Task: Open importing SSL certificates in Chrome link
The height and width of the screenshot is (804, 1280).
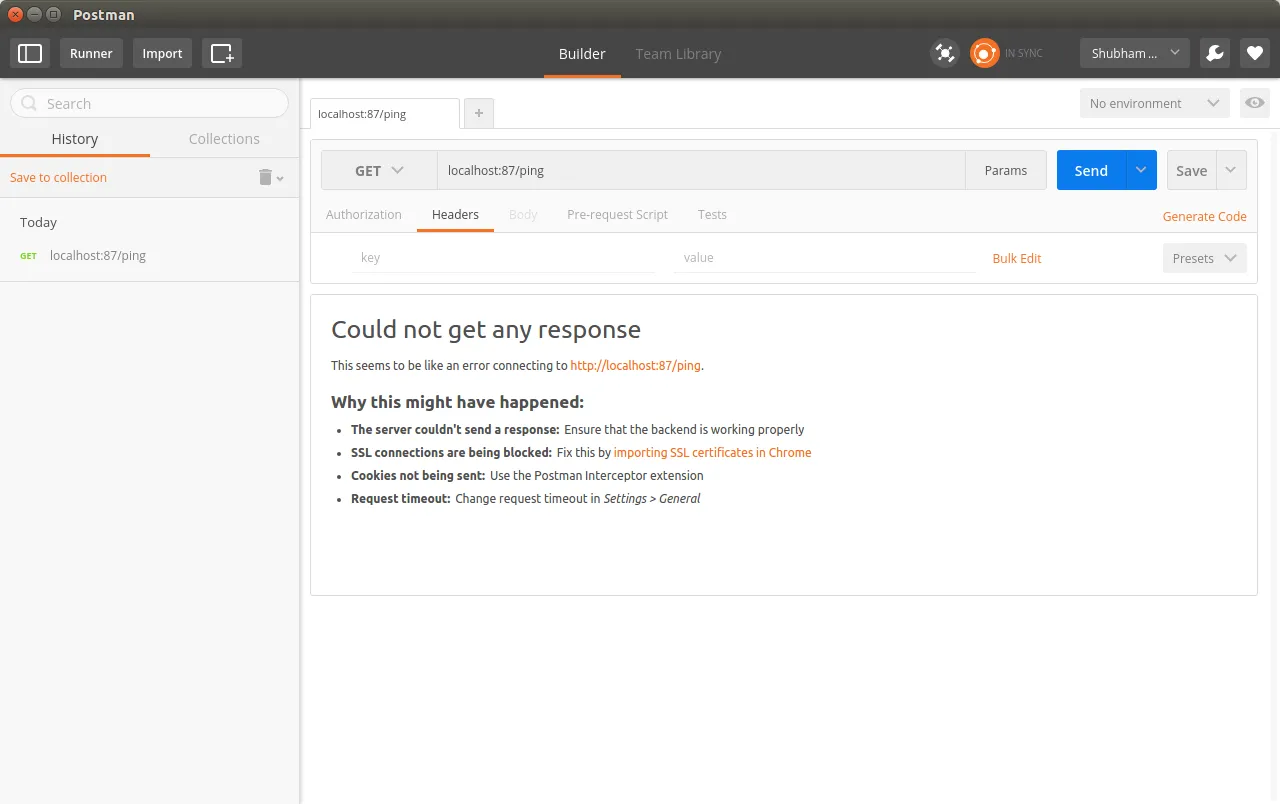Action: 712,452
